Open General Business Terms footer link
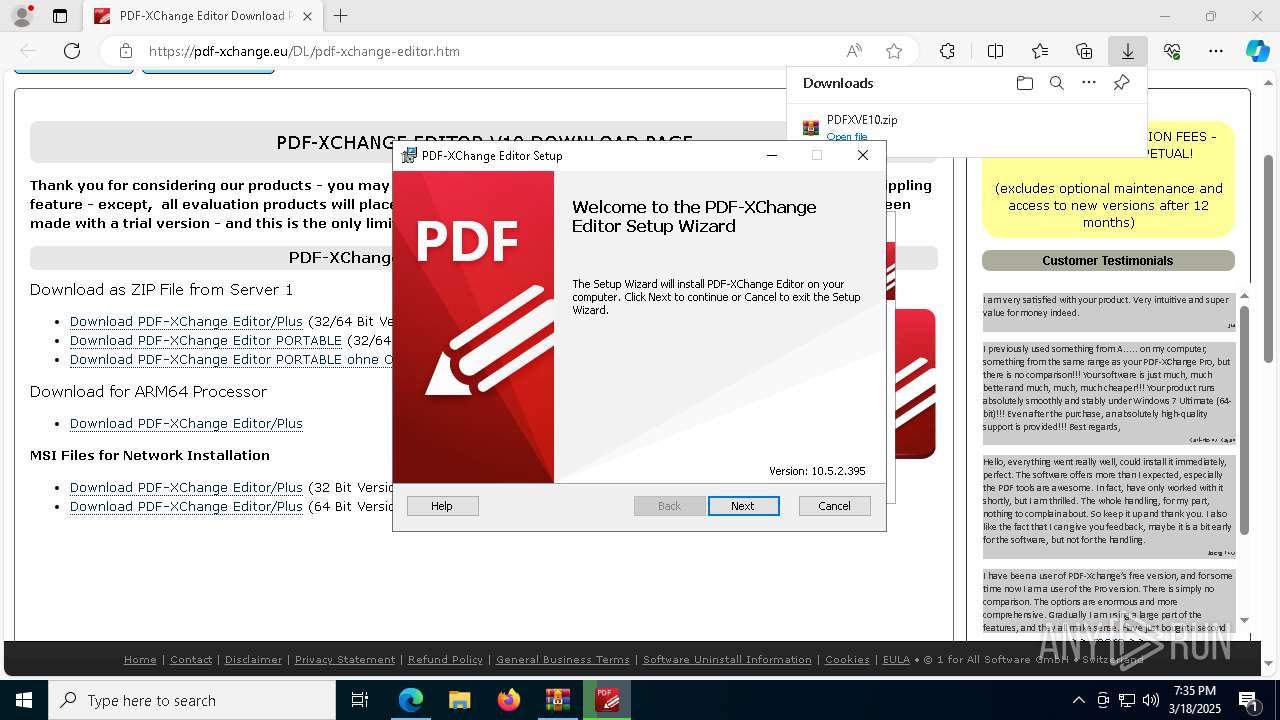The height and width of the screenshot is (720, 1280). pyautogui.click(x=563, y=659)
